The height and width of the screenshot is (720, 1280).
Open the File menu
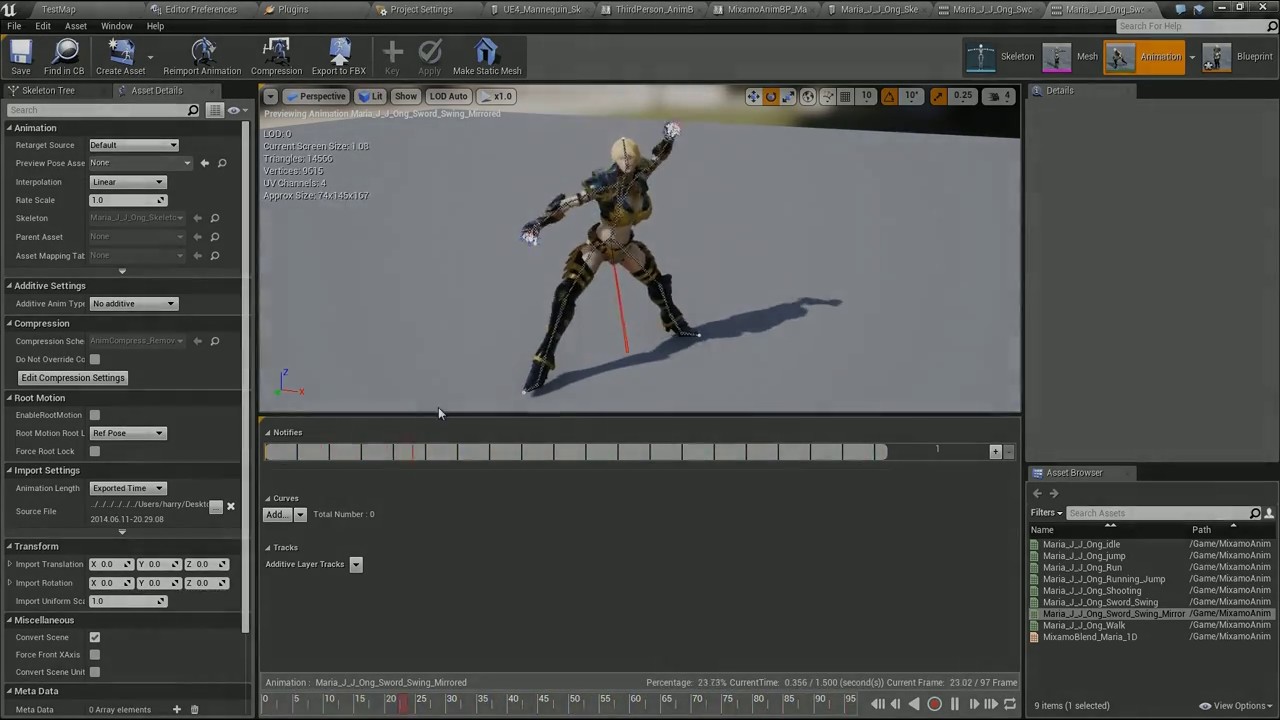coord(14,26)
